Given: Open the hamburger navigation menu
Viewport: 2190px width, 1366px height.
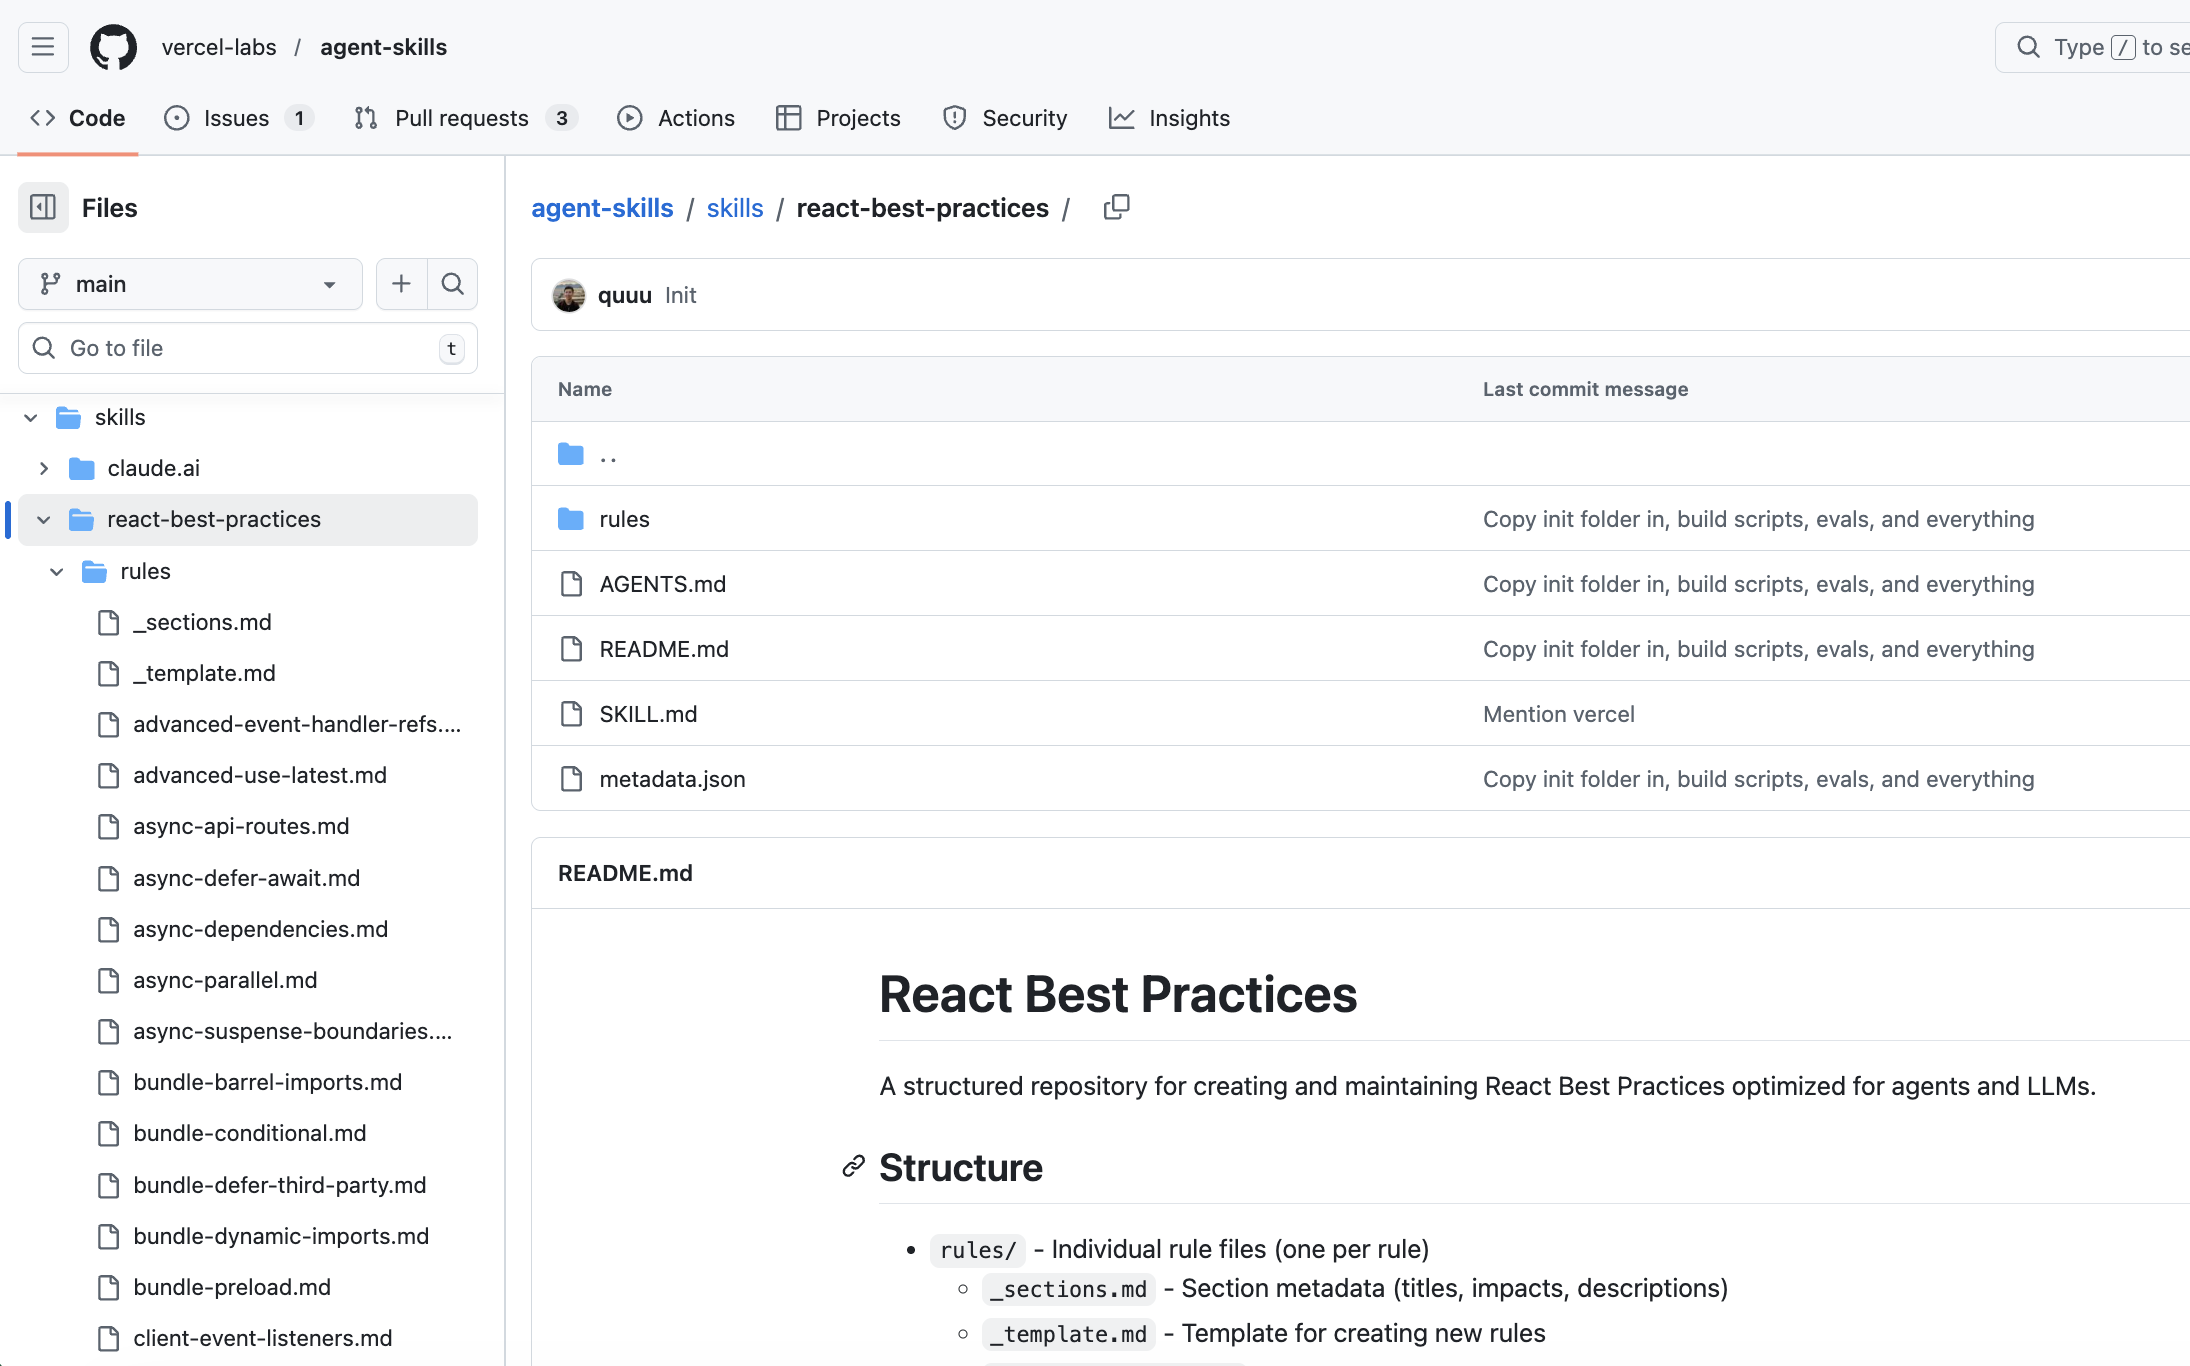Looking at the screenshot, I should (43, 47).
